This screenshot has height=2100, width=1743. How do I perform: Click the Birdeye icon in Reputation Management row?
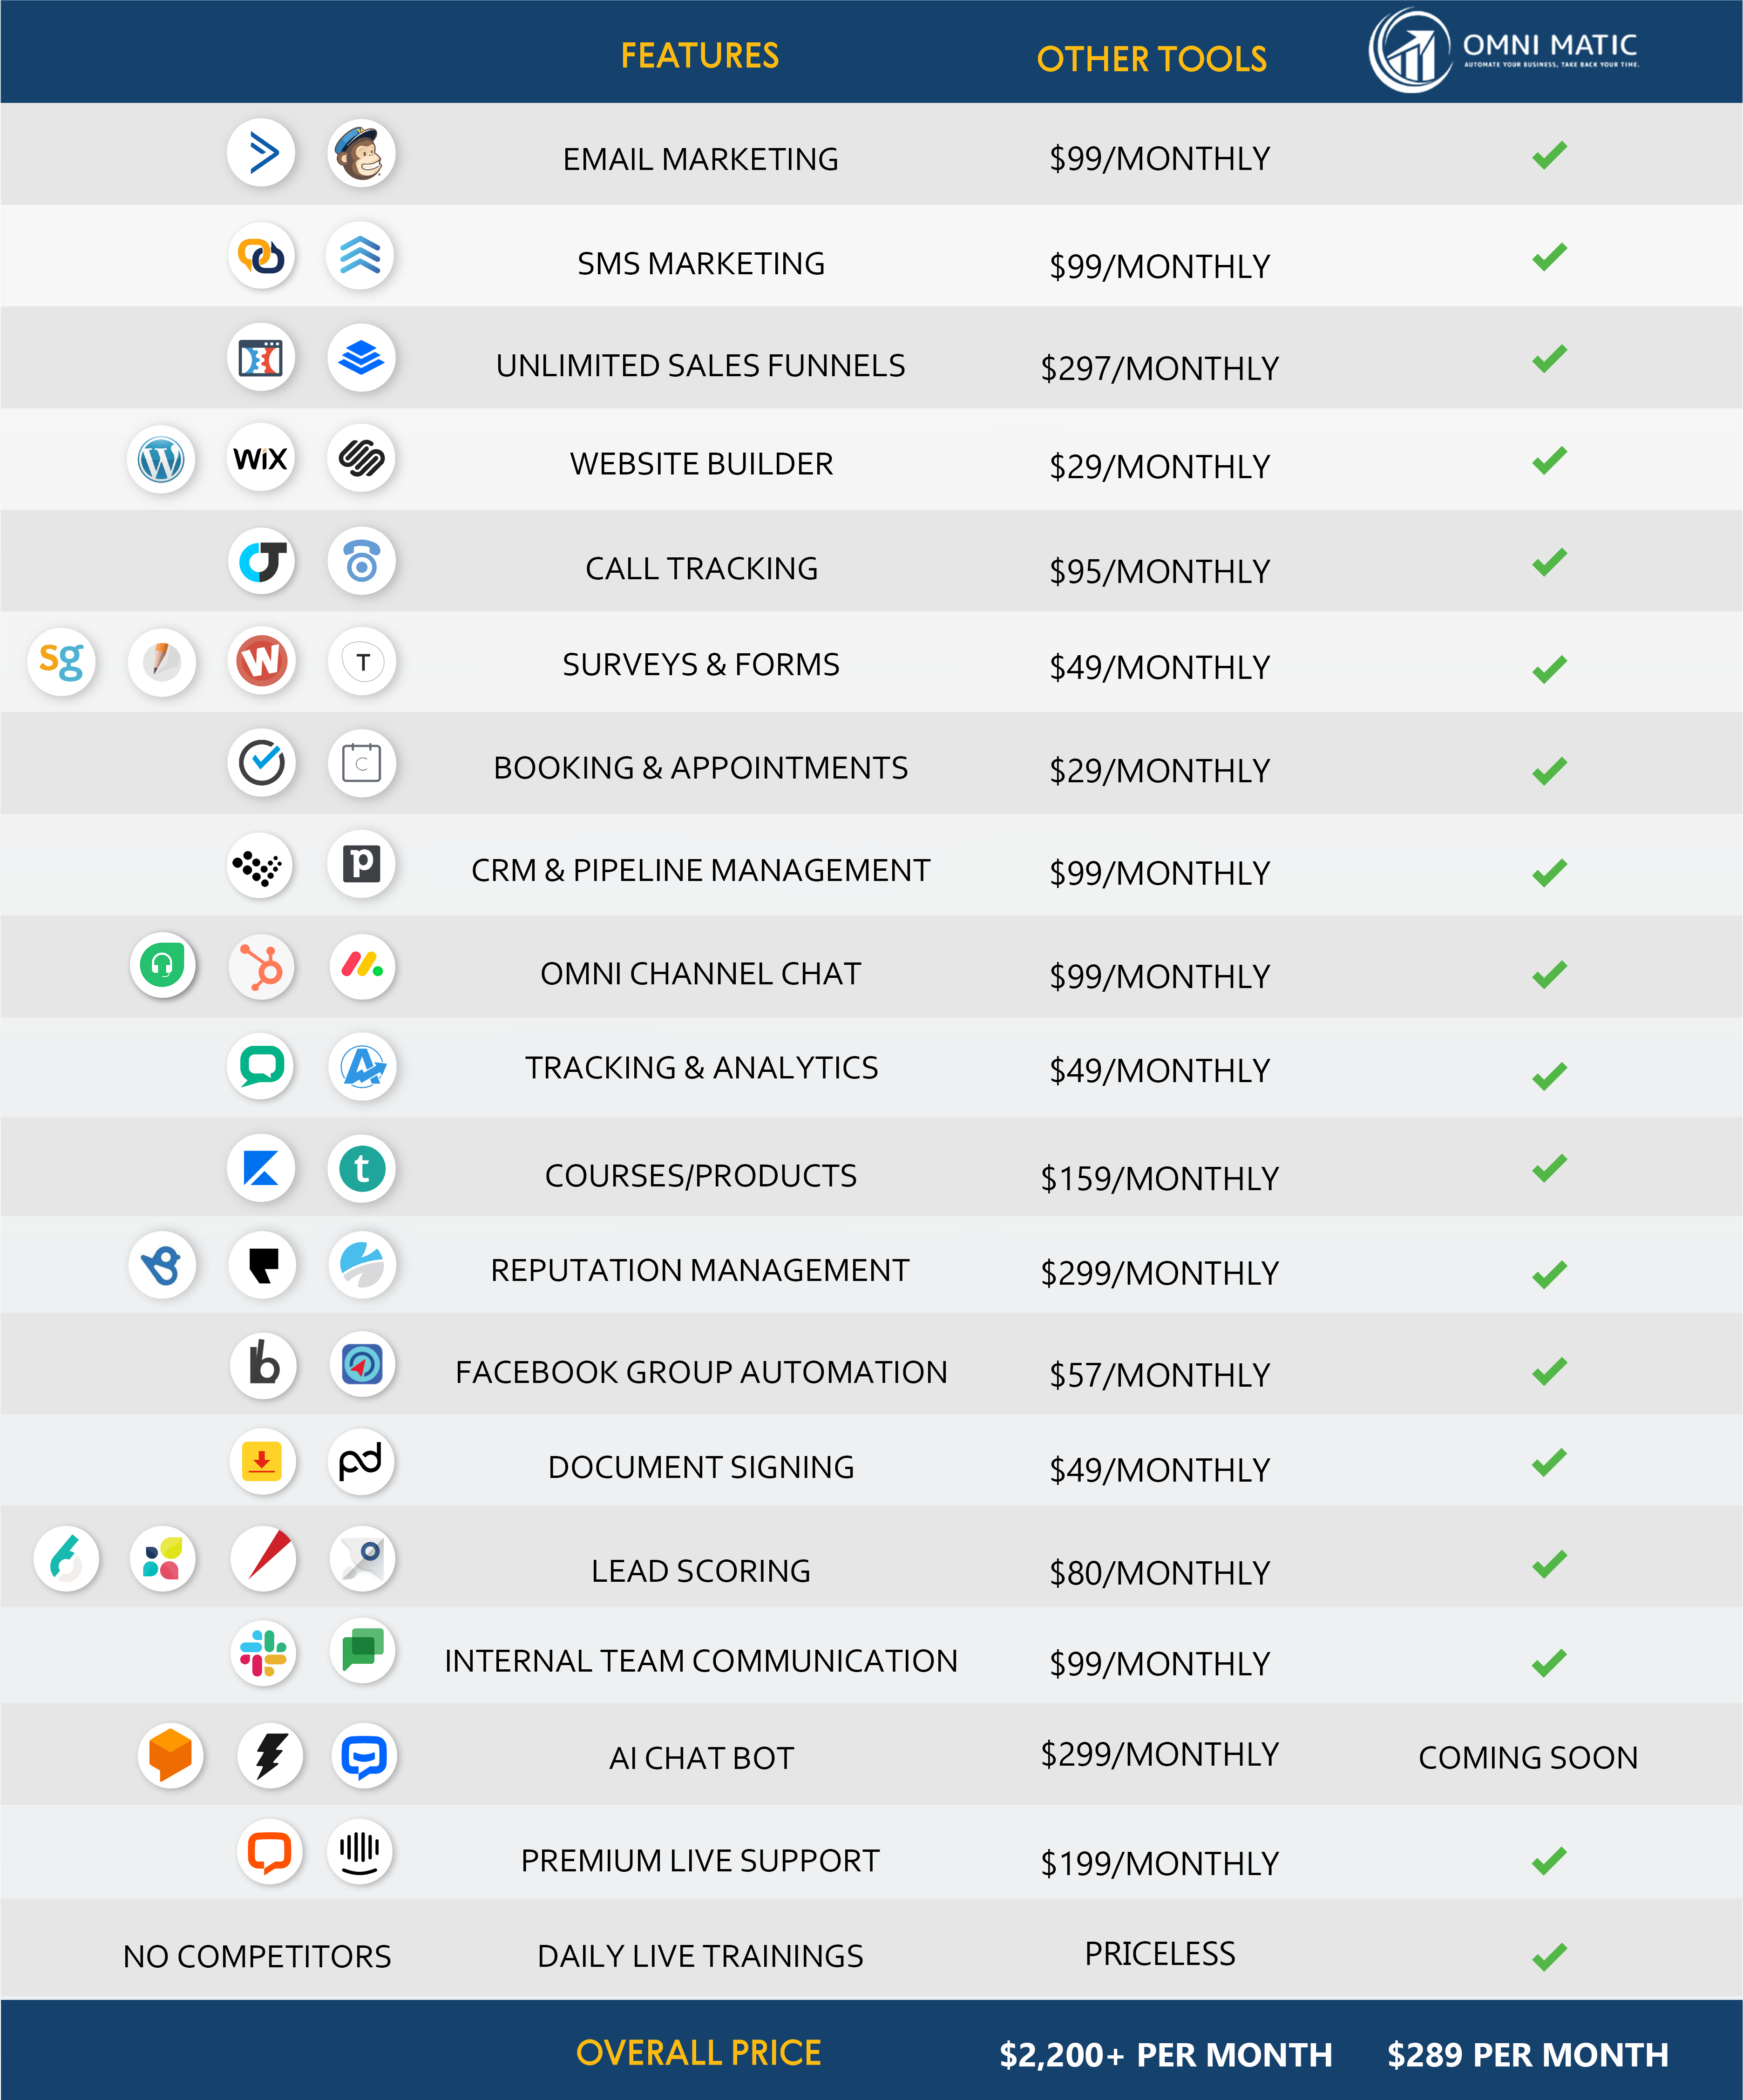(x=162, y=1265)
